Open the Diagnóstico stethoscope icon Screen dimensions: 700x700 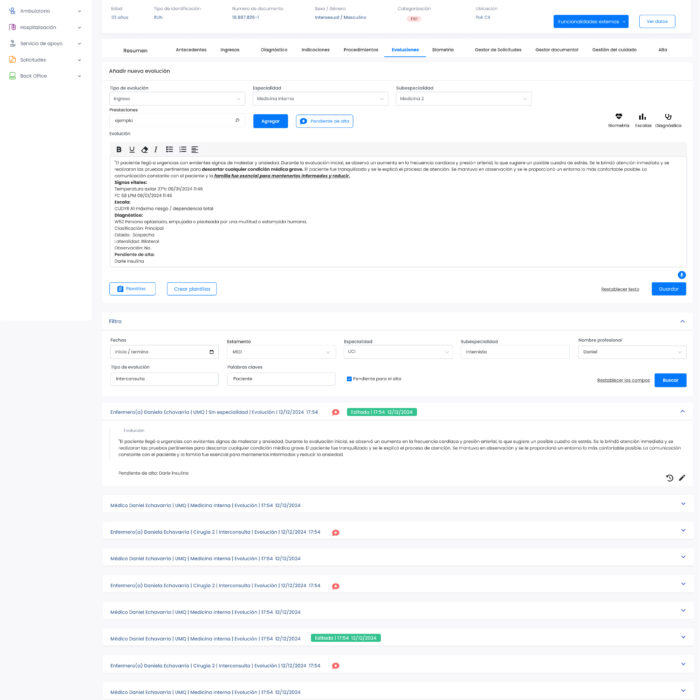[x=668, y=118]
